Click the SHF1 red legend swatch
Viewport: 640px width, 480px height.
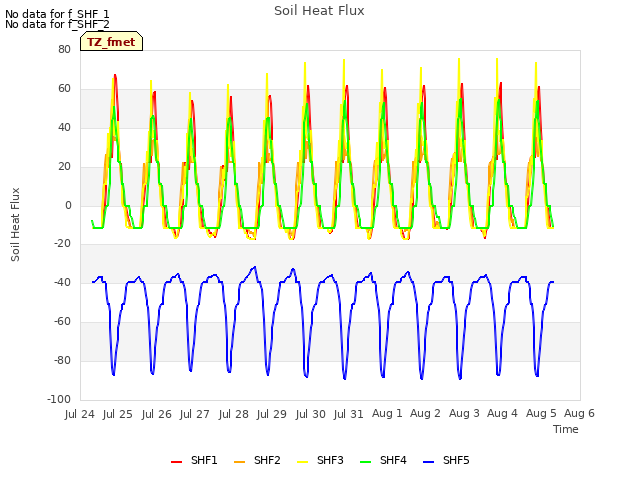(x=176, y=462)
